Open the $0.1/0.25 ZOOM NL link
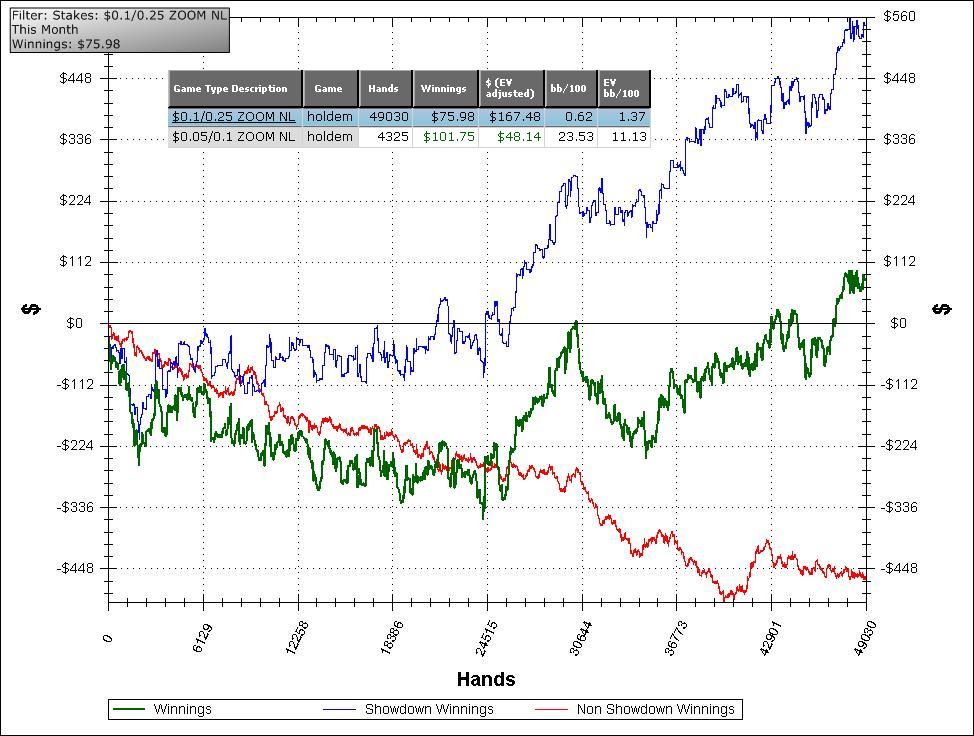The height and width of the screenshot is (736, 974). [234, 117]
